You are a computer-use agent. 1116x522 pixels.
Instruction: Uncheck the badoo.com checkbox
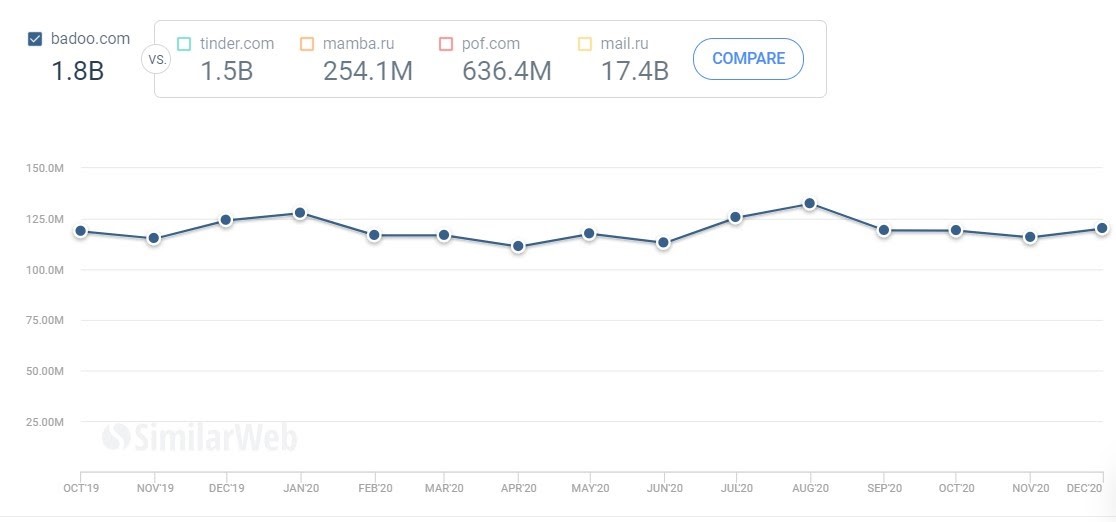[x=35, y=39]
